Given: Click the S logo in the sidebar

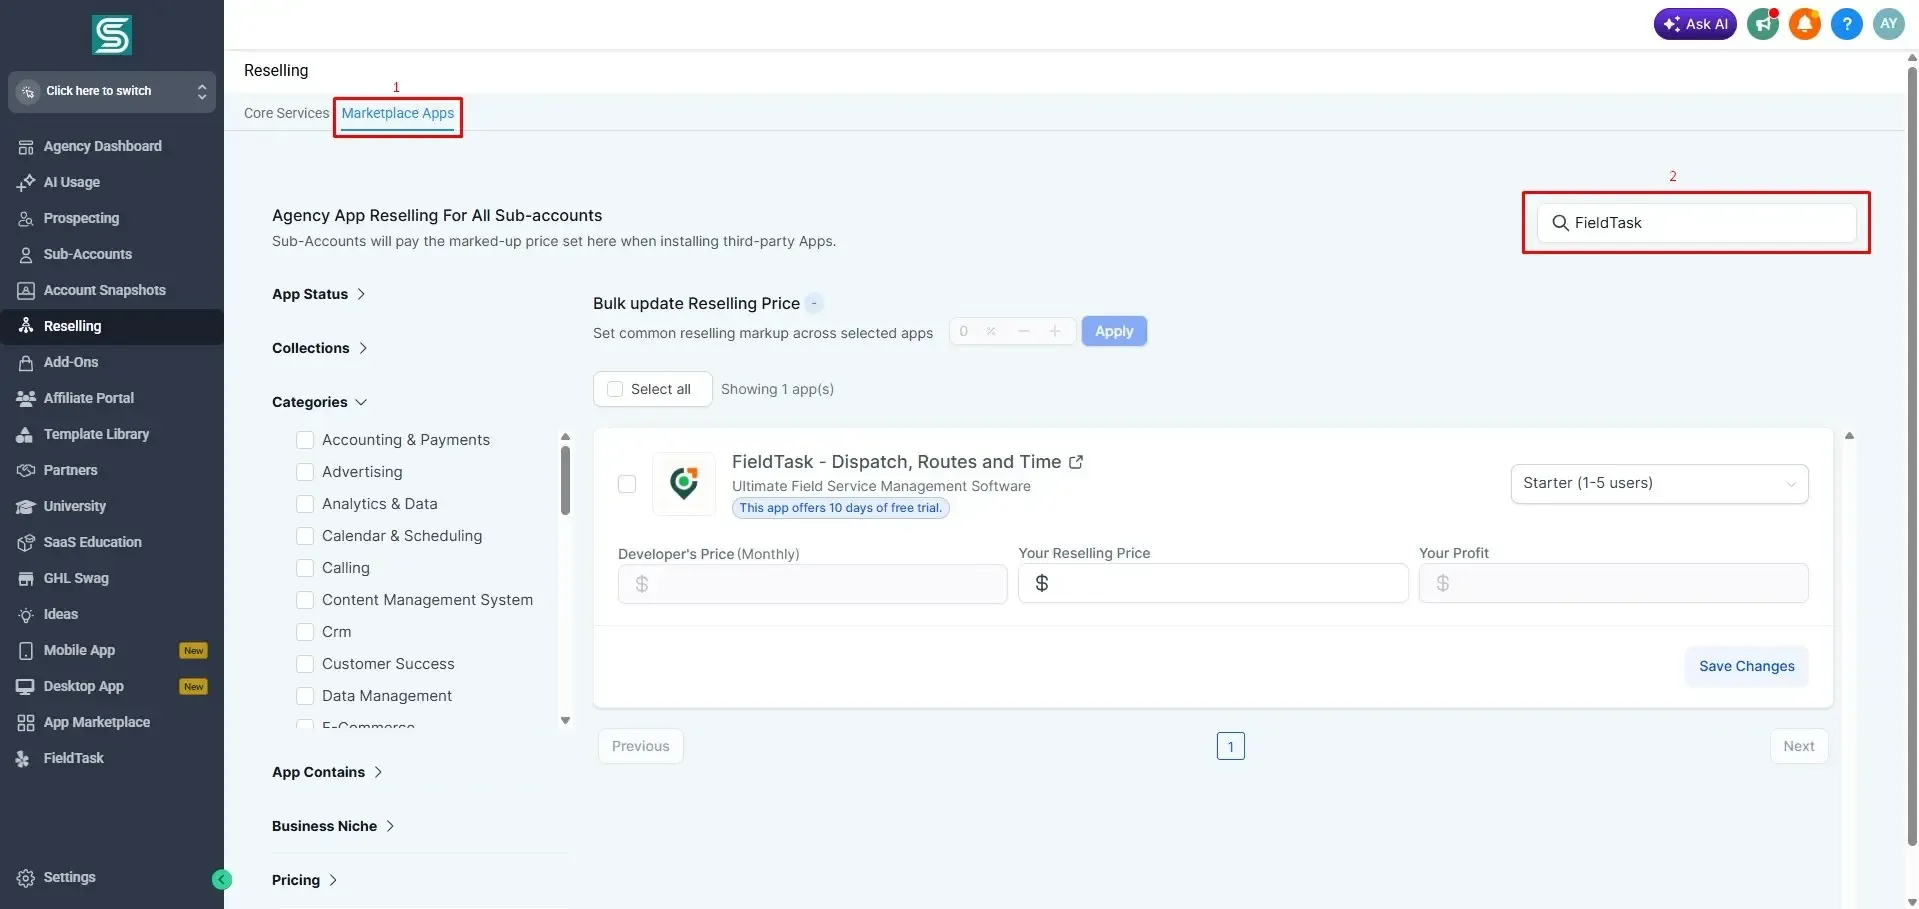Looking at the screenshot, I should click(112, 35).
